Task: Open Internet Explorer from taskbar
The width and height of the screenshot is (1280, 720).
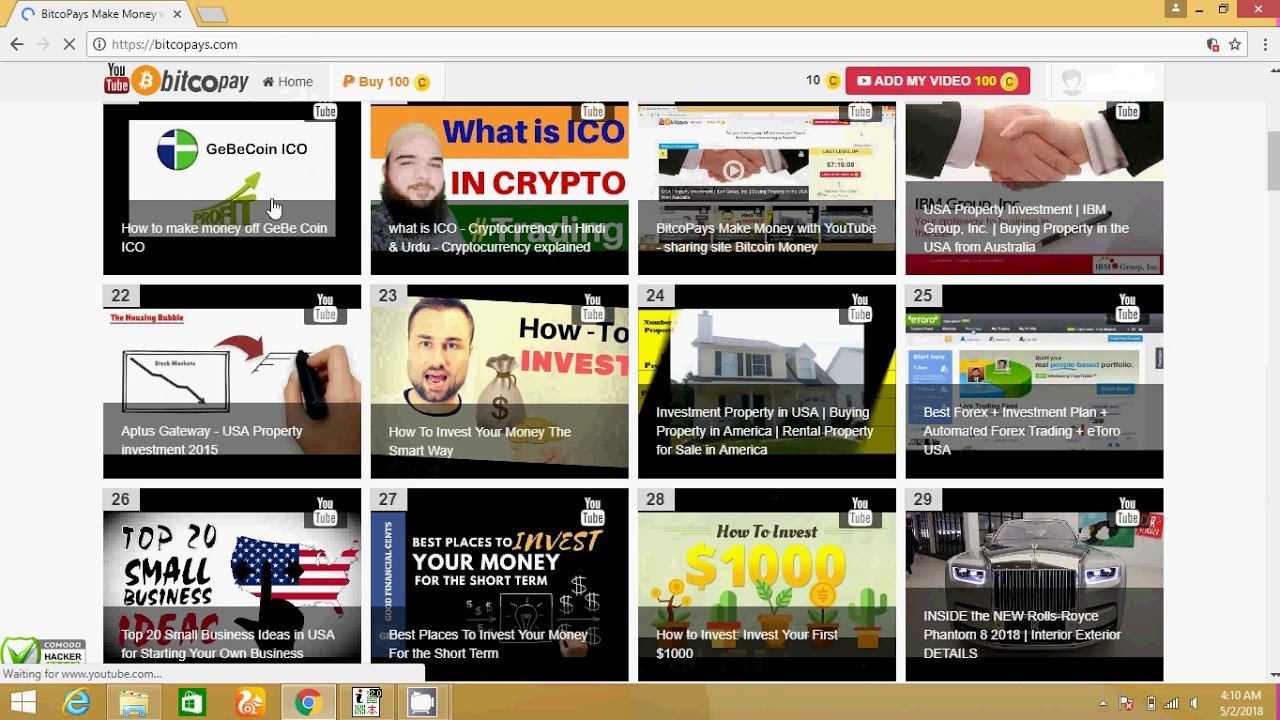Action: (76, 703)
